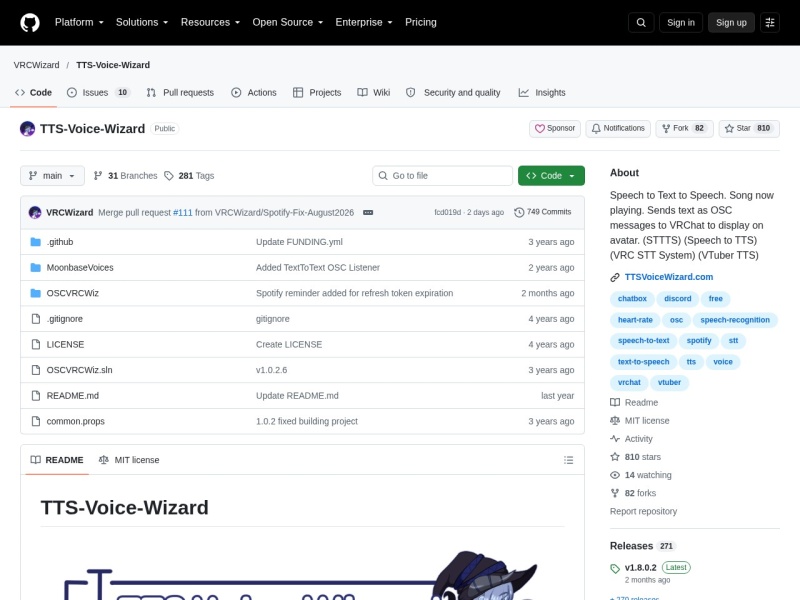Image resolution: width=800 pixels, height=600 pixels.
Task: Open the Pull requests tab
Action: [180, 92]
